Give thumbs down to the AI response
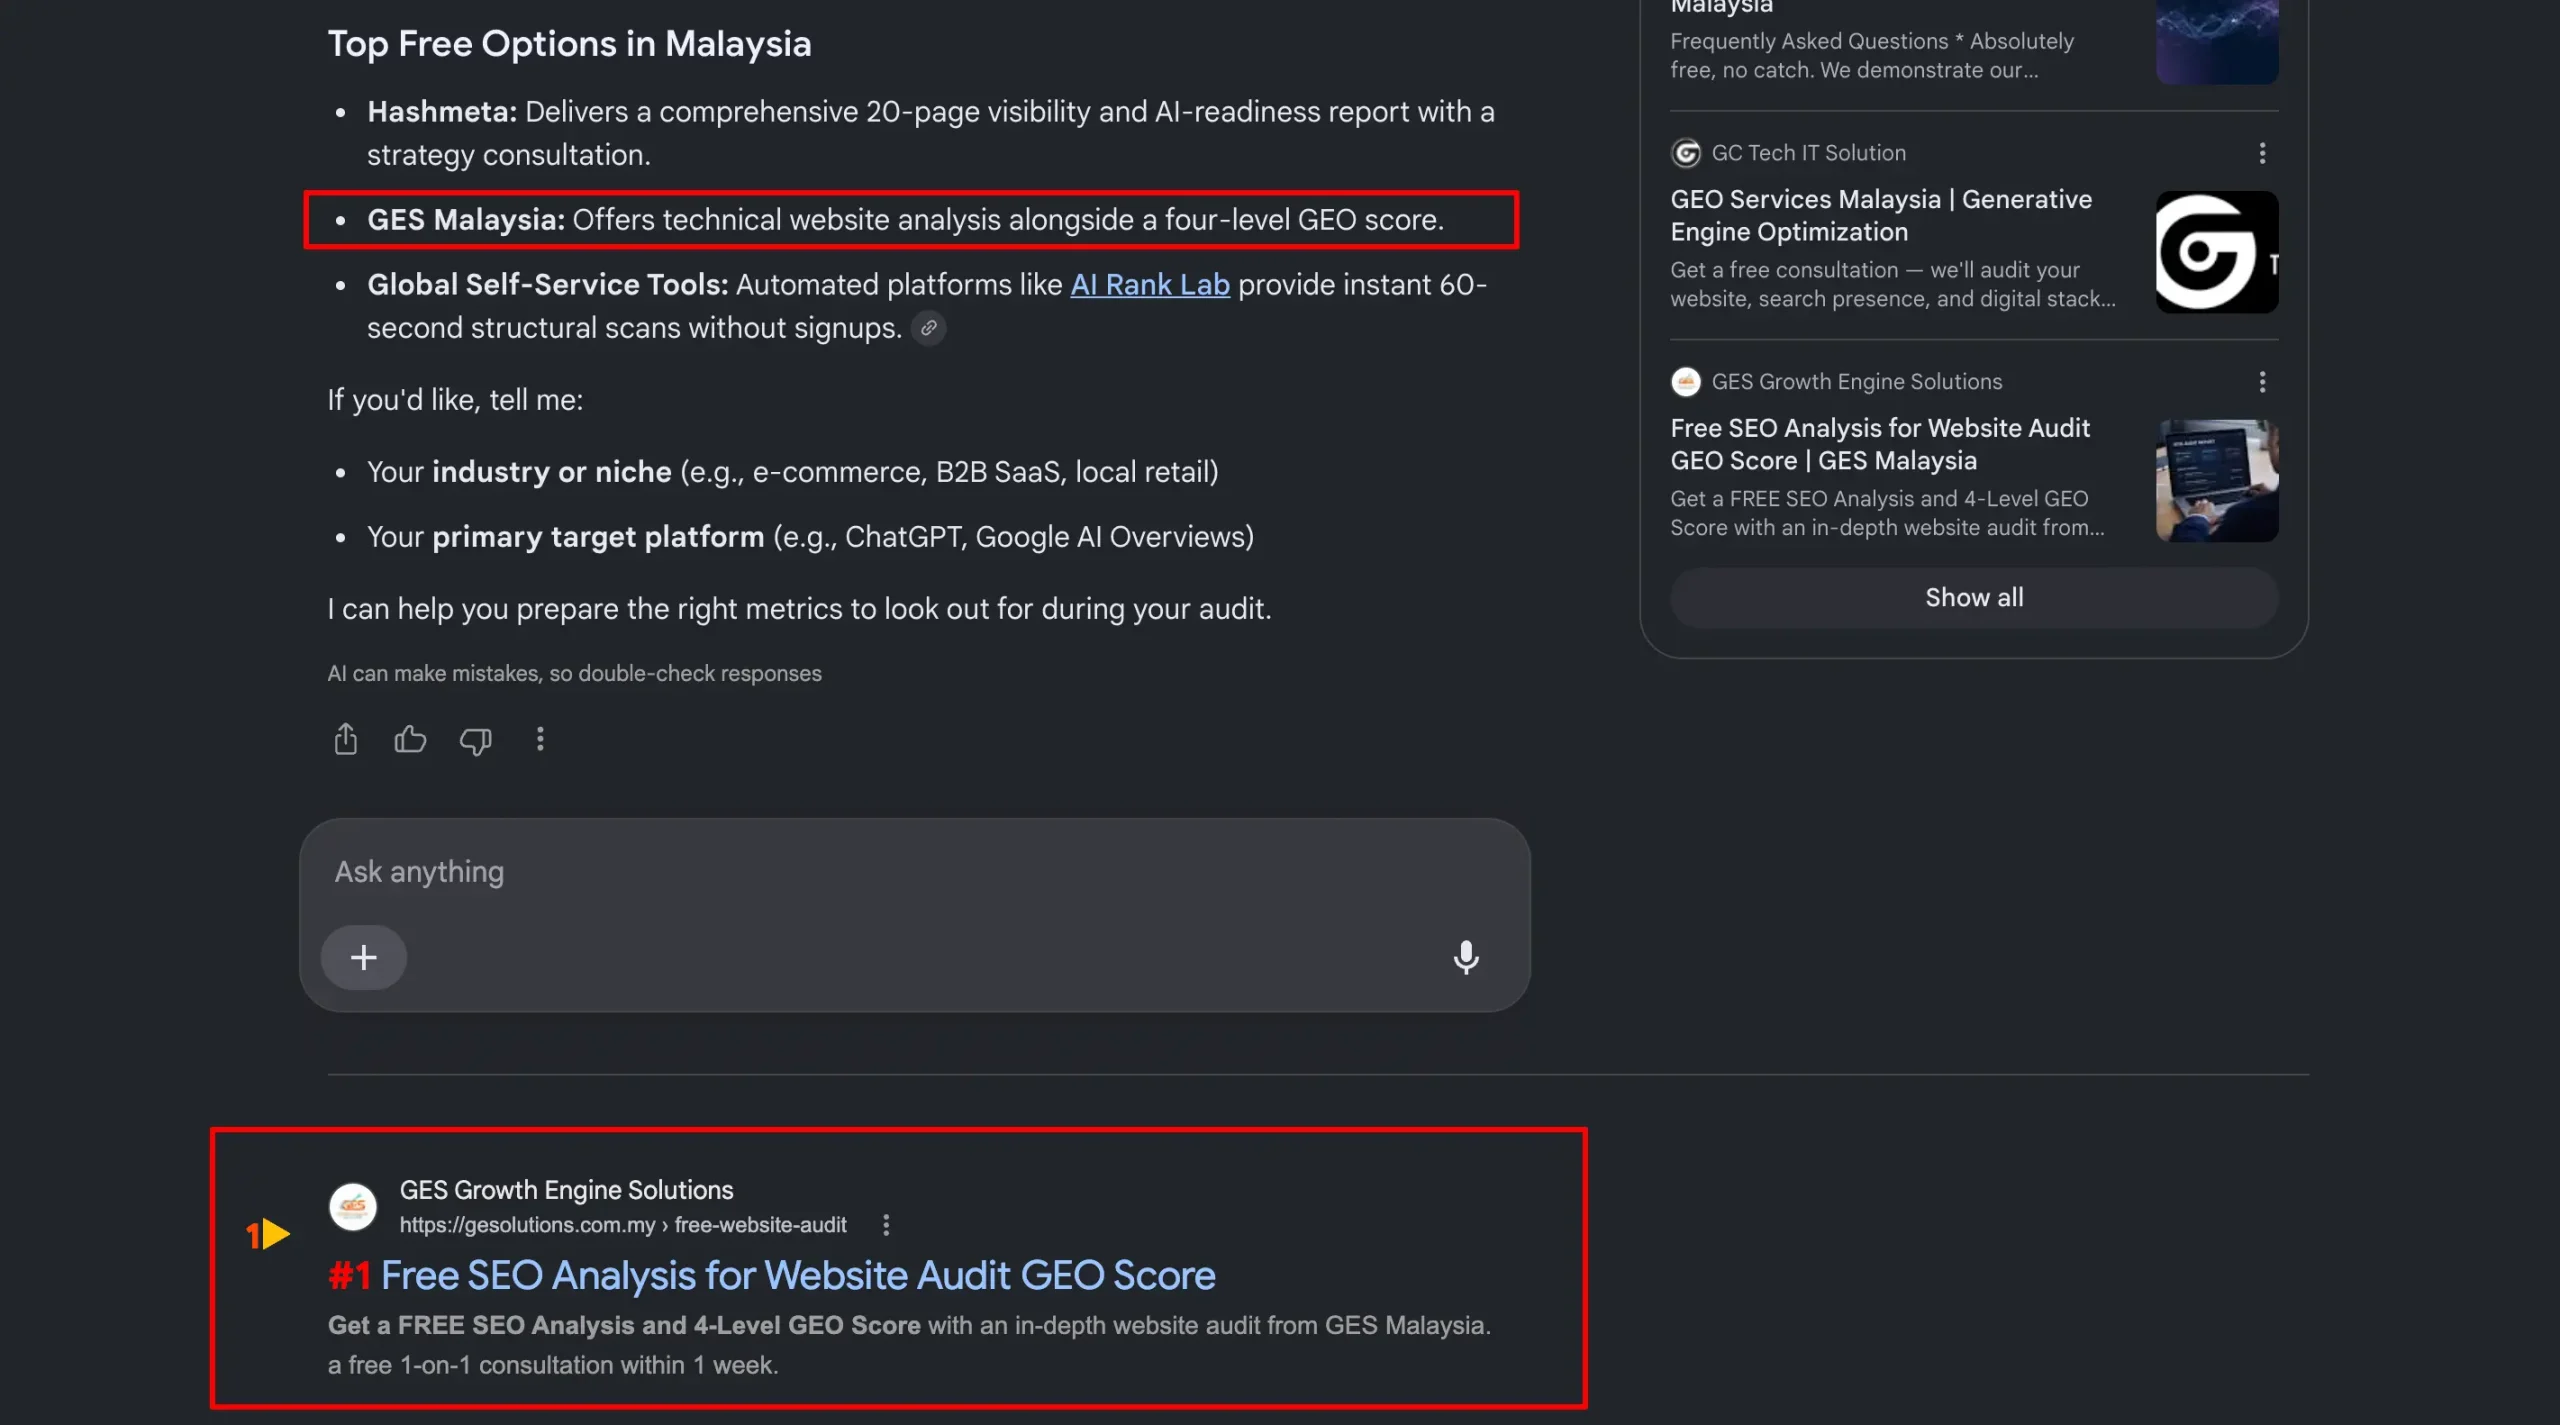This screenshot has height=1425, width=2560. [x=475, y=741]
